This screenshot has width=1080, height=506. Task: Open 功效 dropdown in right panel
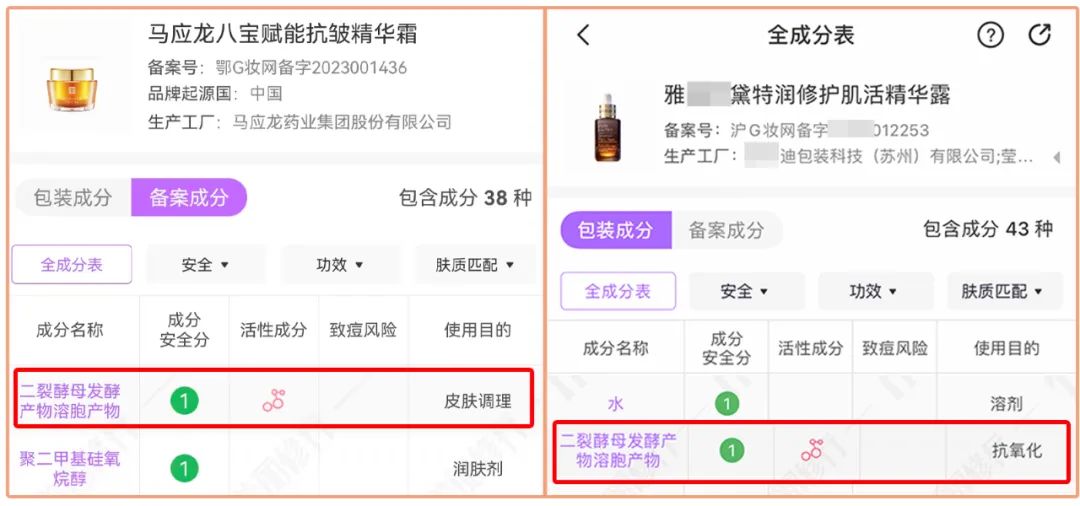873,291
